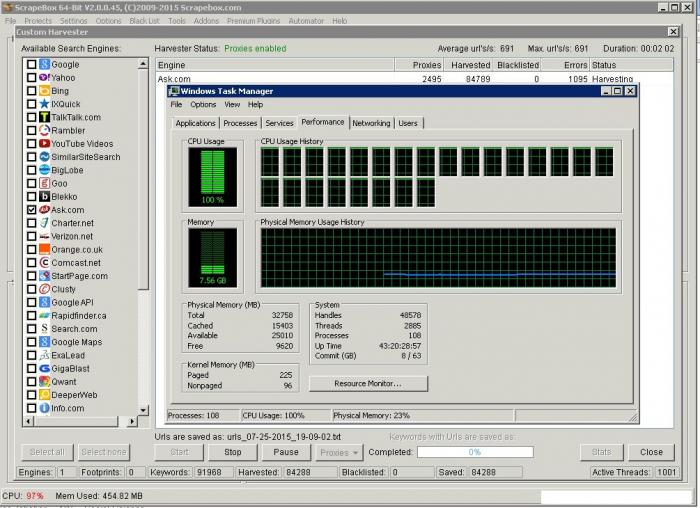Open ScrapeBox Addons menu
Screen dimensions: 700x508
click(x=206, y=21)
